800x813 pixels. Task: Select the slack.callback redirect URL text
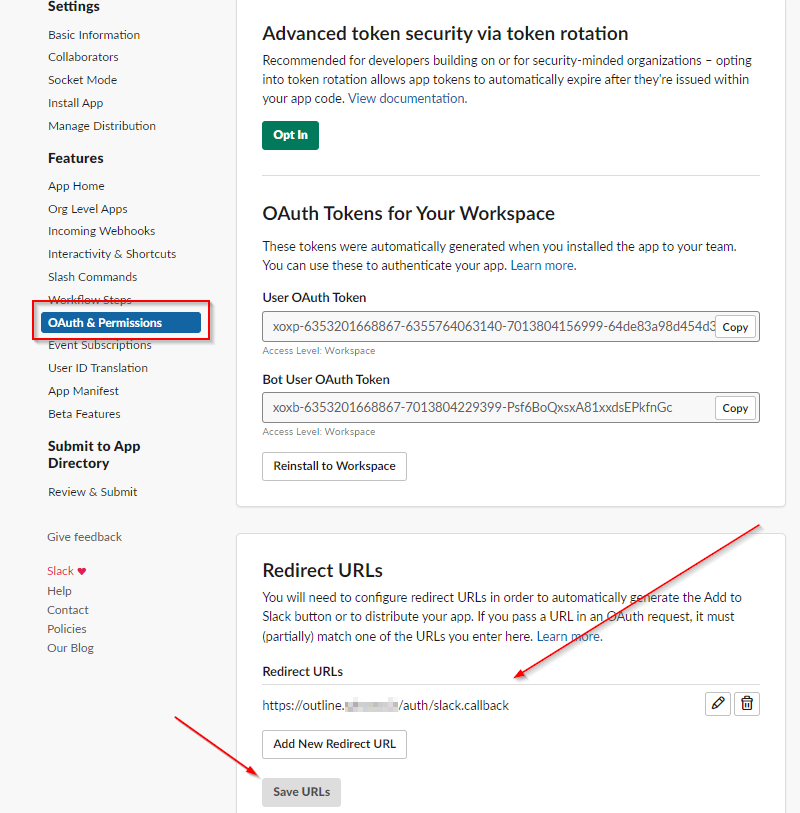(x=385, y=705)
